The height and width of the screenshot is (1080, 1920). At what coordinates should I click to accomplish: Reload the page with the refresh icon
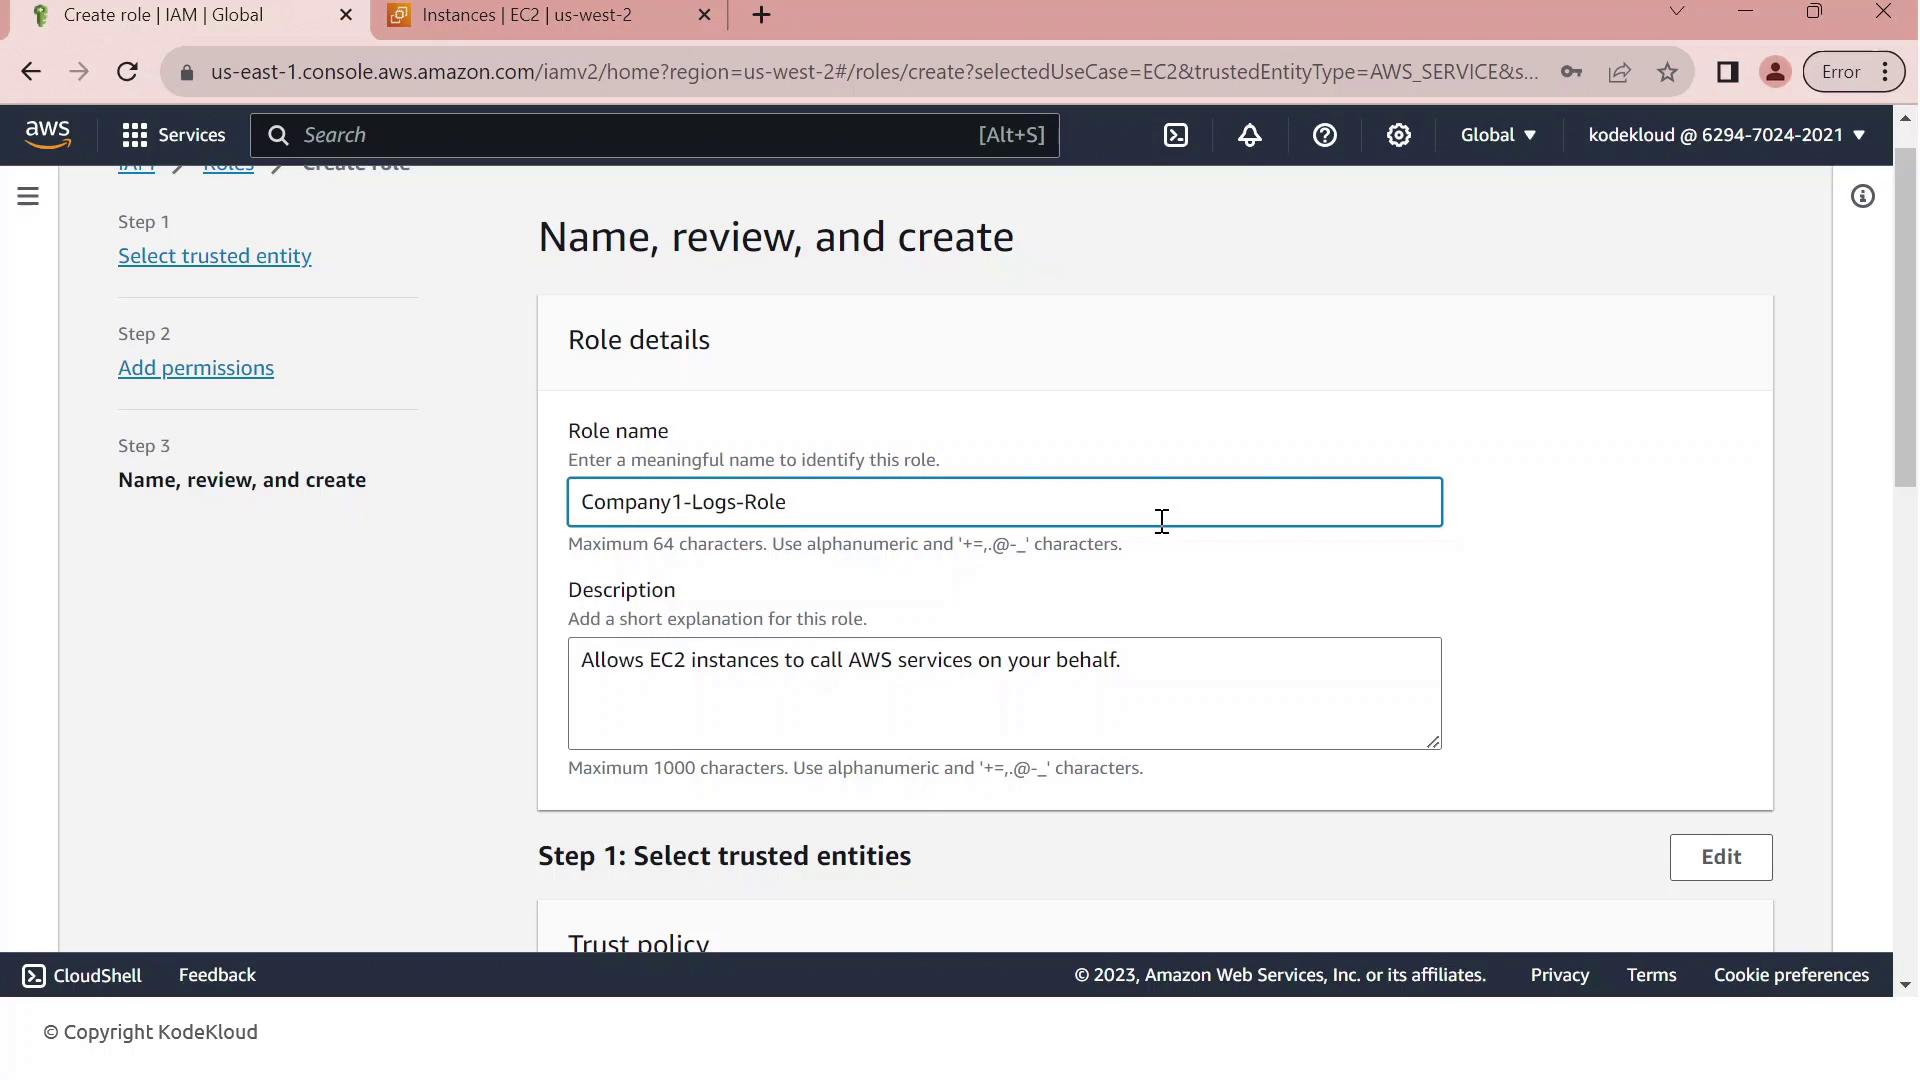(127, 72)
